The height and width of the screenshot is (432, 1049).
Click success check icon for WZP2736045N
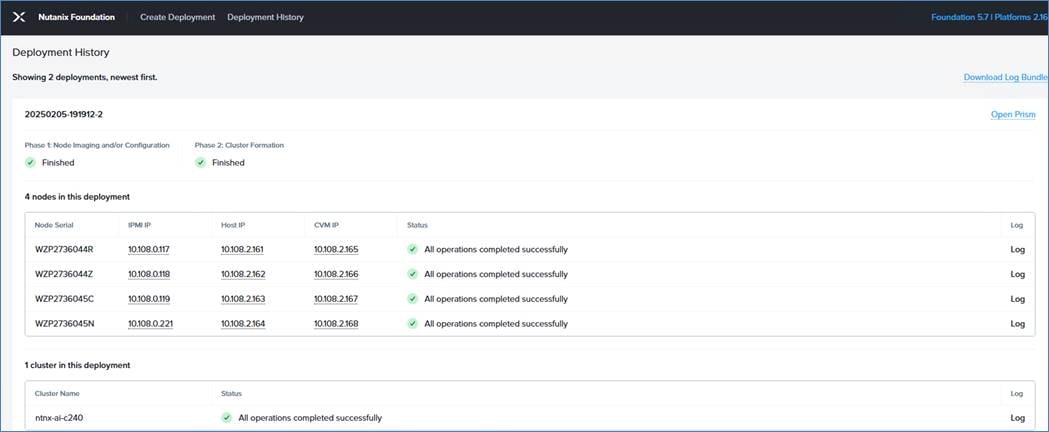[413, 324]
